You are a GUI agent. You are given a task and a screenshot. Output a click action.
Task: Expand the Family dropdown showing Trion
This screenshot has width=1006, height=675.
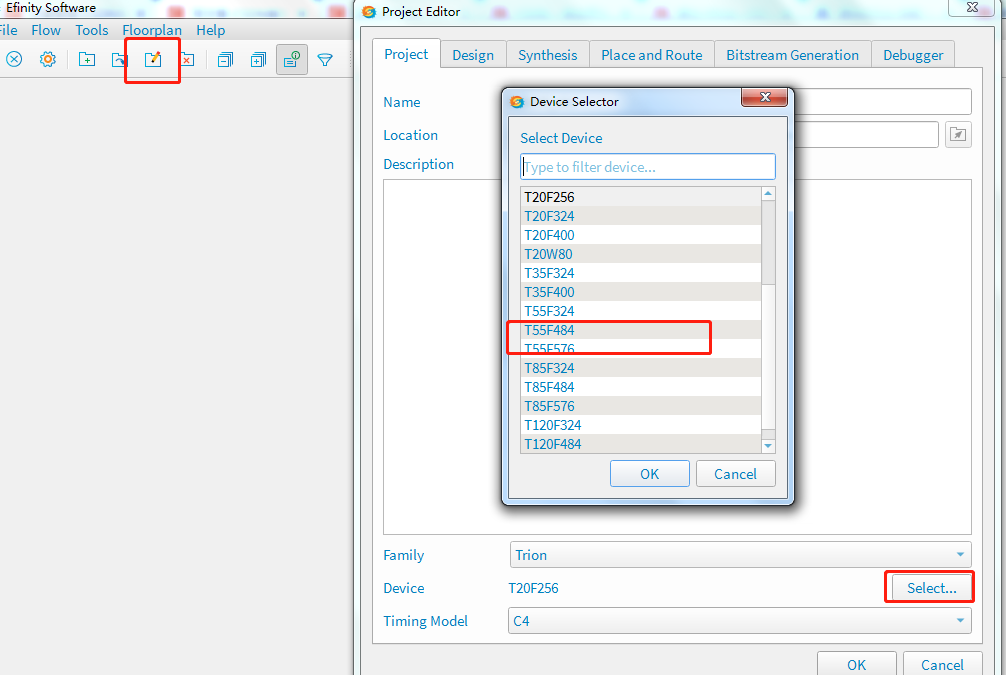click(x=740, y=555)
